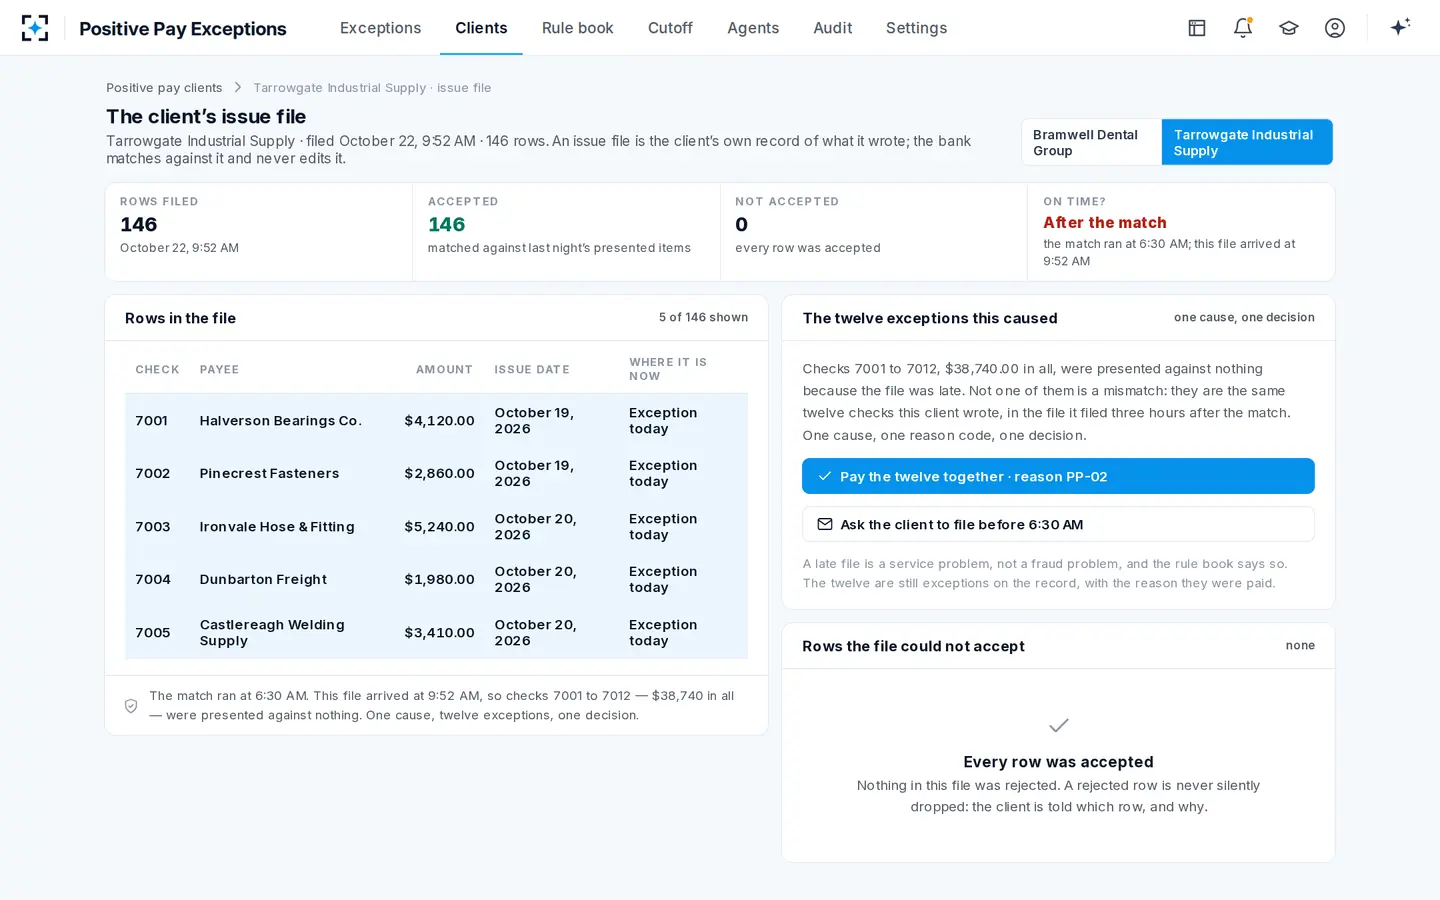Go to the Exceptions tab

pyautogui.click(x=380, y=28)
